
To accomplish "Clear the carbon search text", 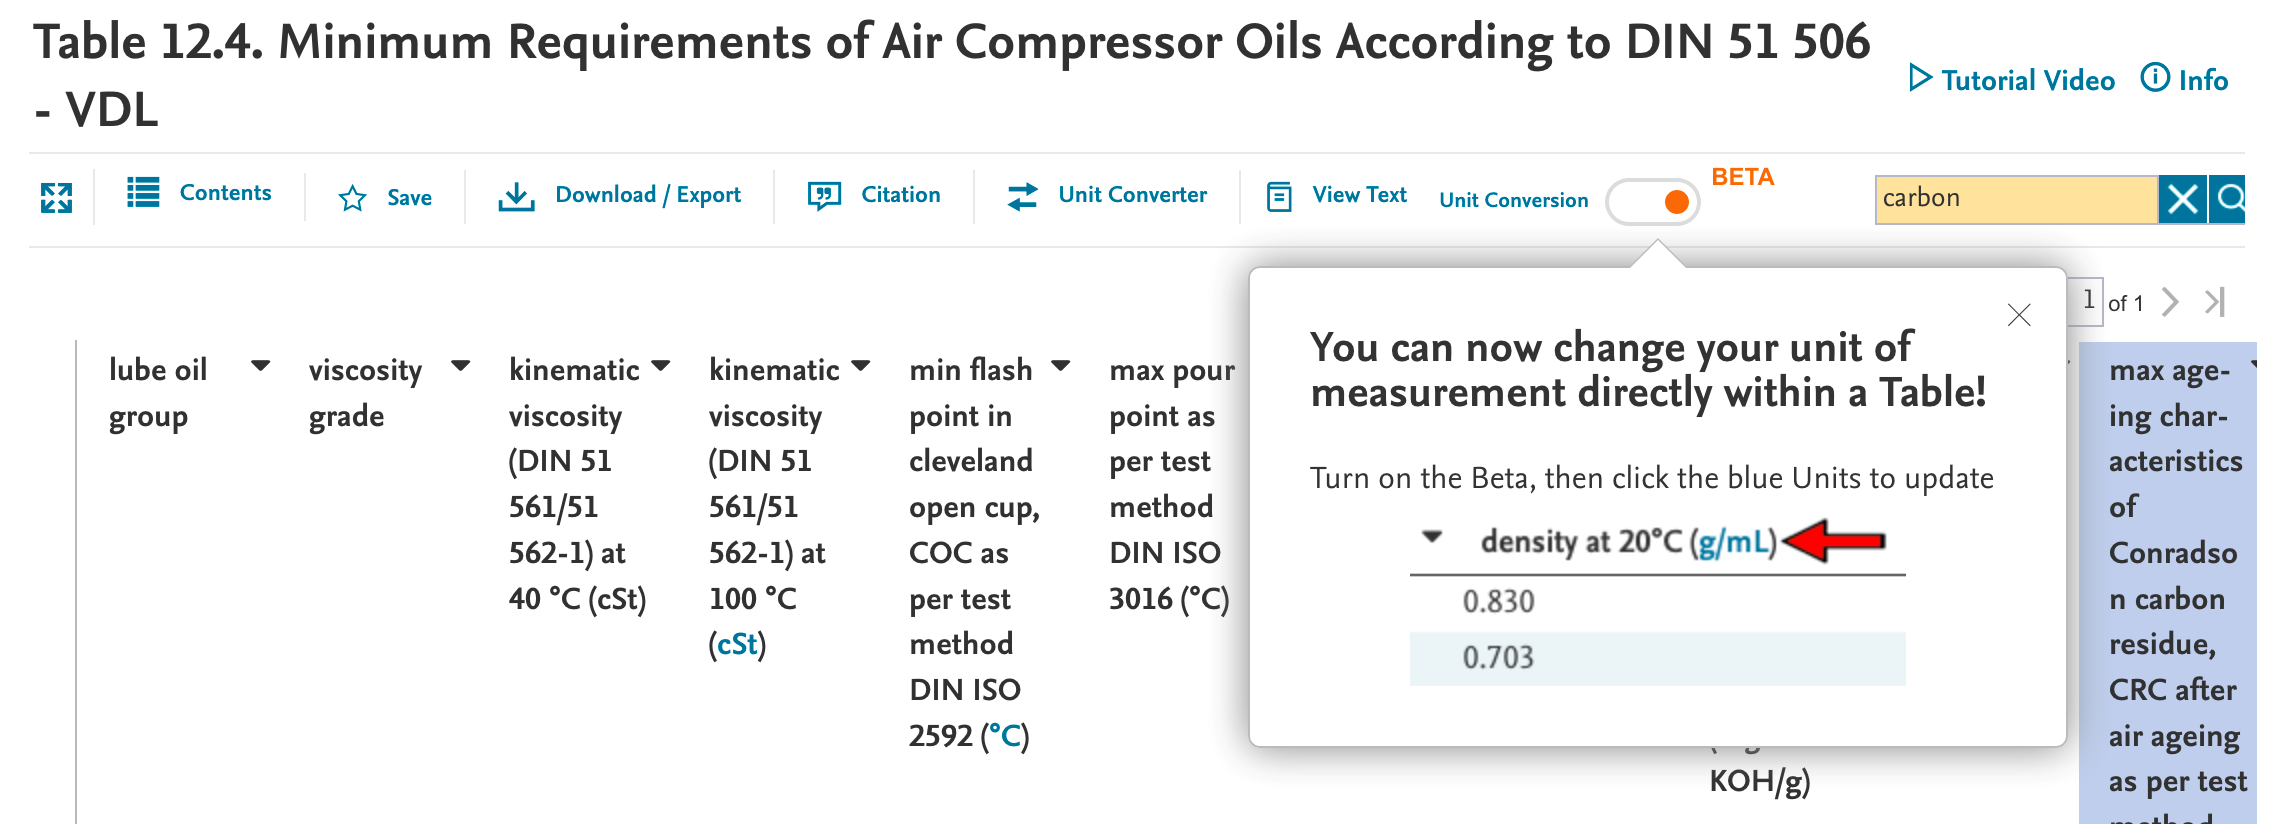I will 2182,199.
